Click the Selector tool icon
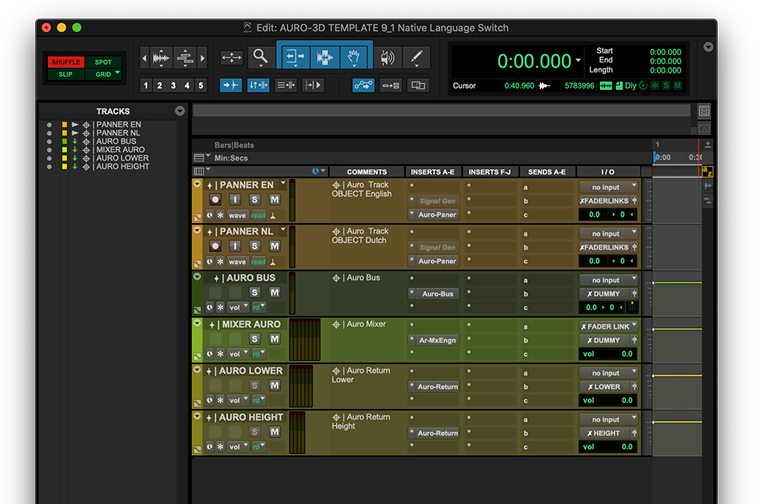The image size is (762, 504). coord(323,57)
